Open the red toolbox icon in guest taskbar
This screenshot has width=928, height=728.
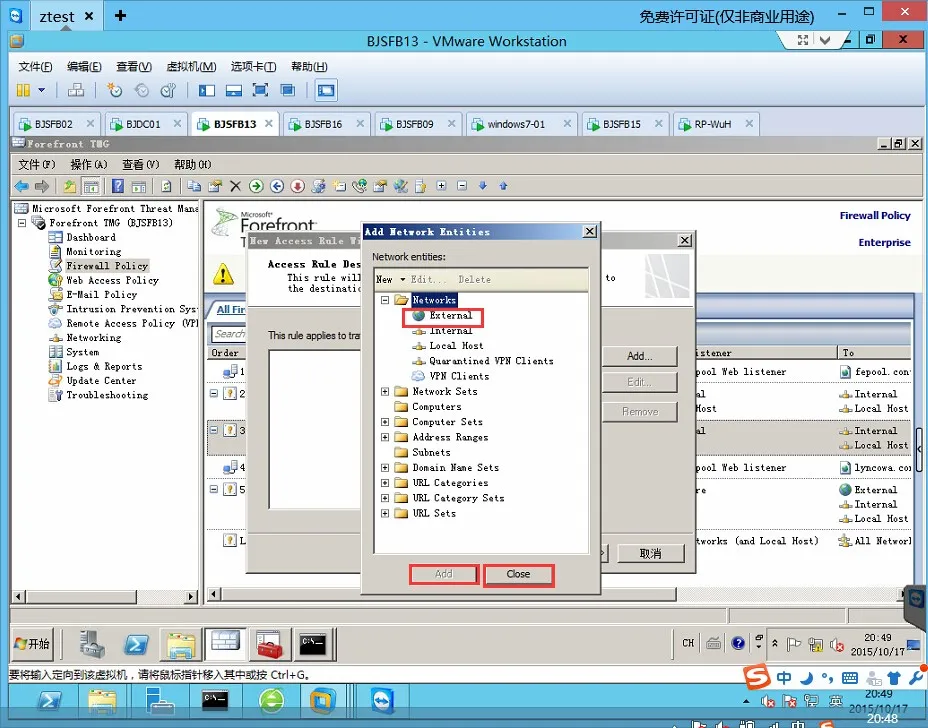point(269,645)
